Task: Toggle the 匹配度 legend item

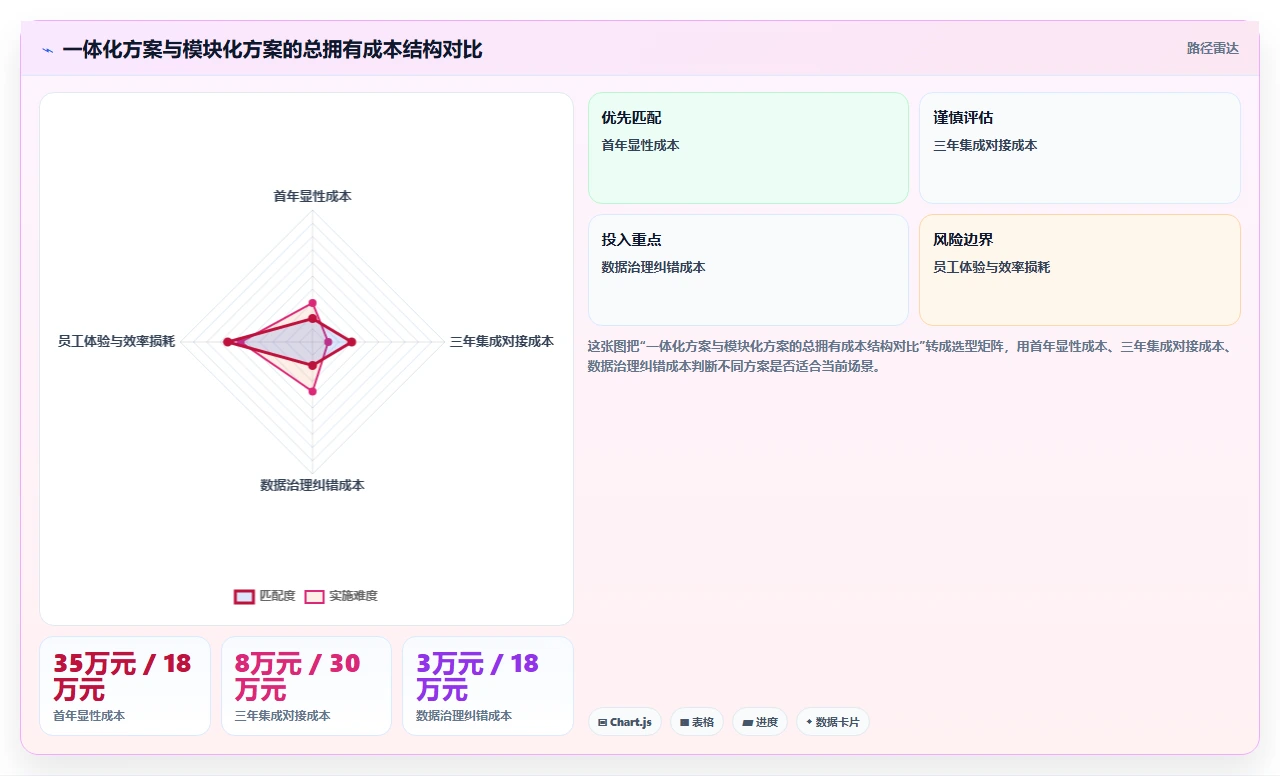Action: coord(265,596)
